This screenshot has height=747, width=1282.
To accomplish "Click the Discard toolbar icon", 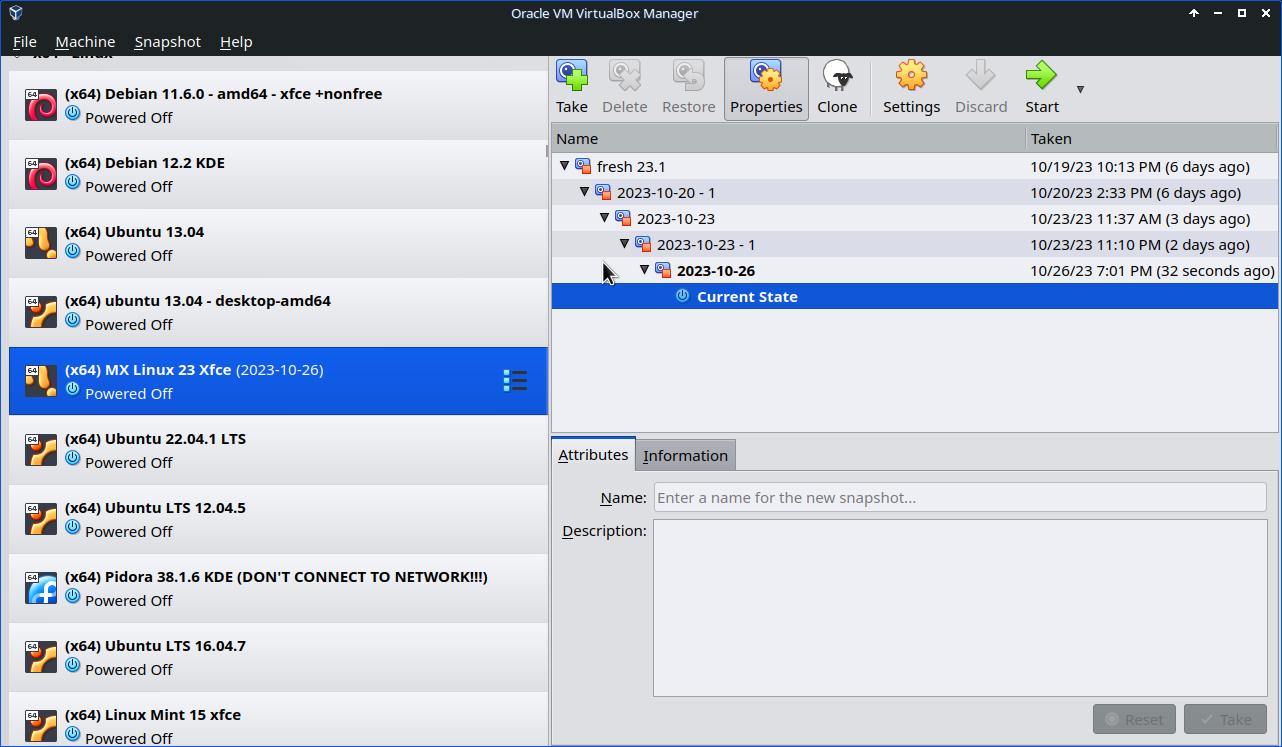I will point(980,76).
